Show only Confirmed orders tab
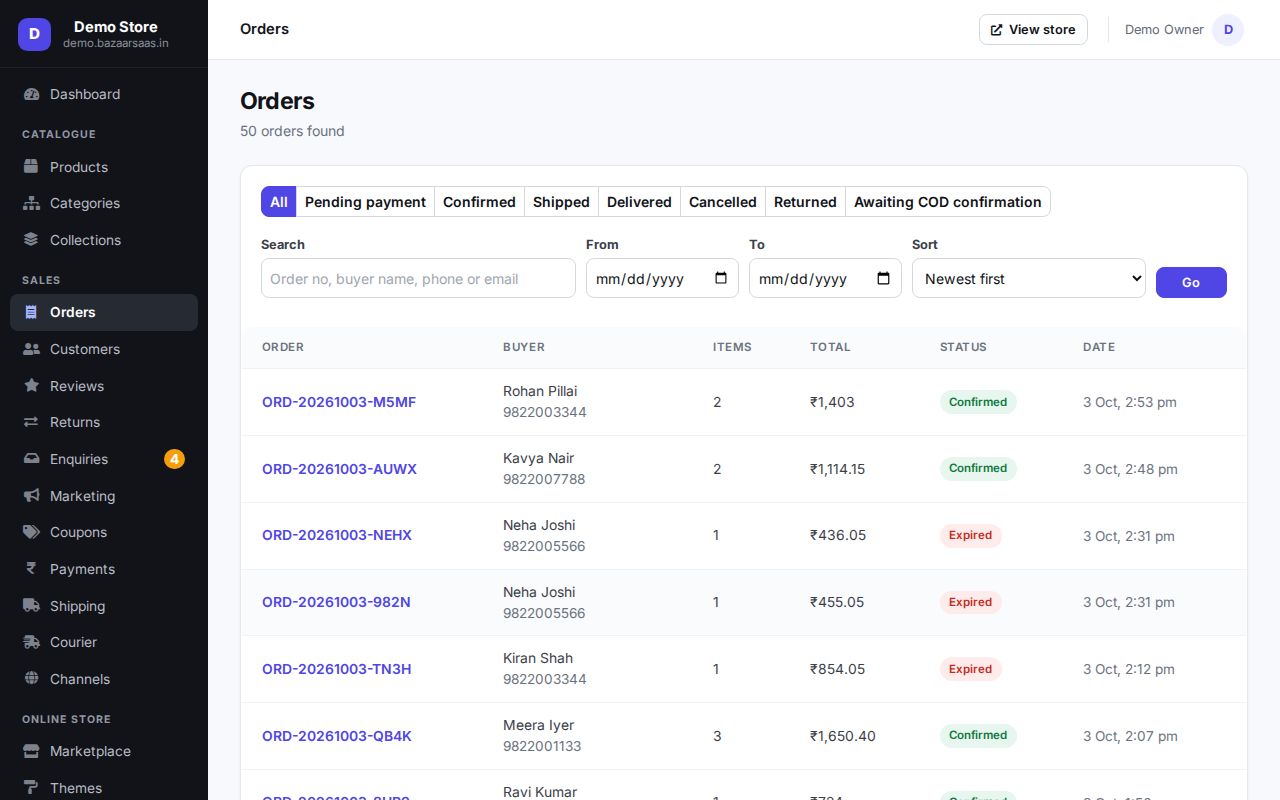 [479, 202]
